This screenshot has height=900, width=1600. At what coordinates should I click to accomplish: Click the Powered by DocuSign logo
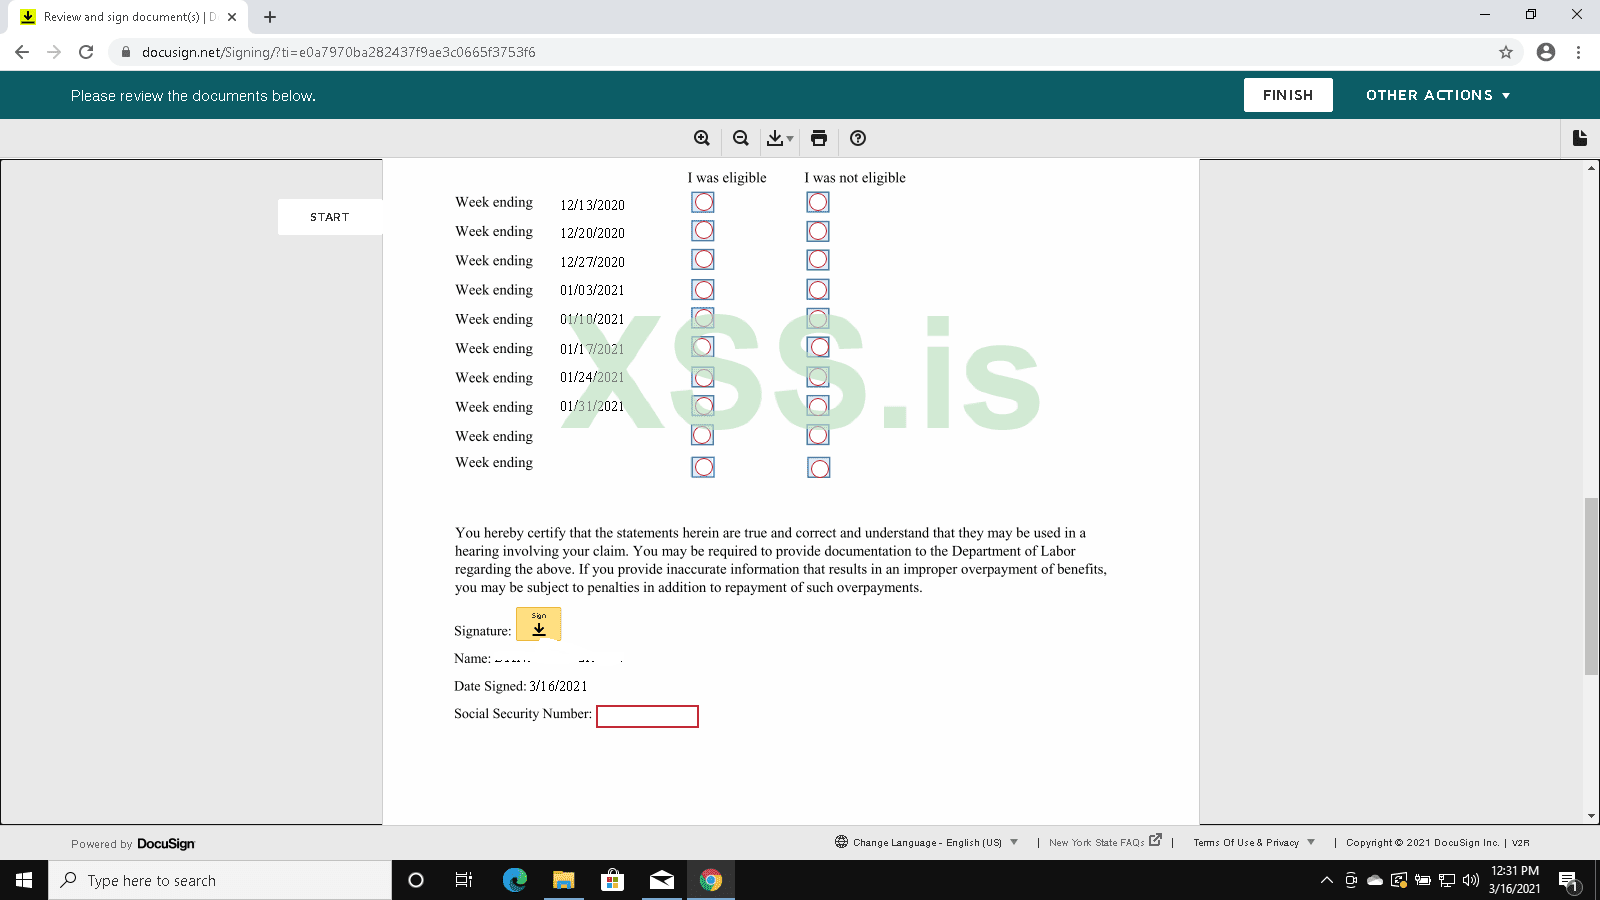click(133, 844)
